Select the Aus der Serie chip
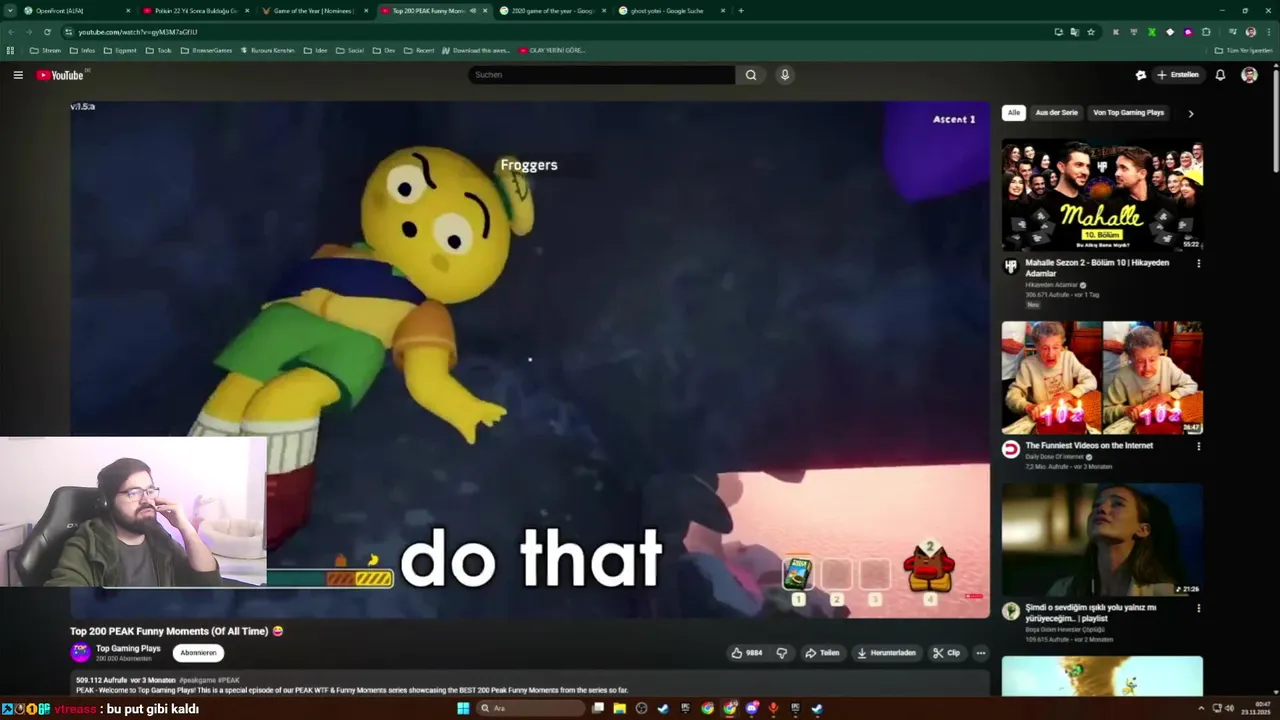Viewport: 1280px width, 720px height. click(x=1056, y=113)
